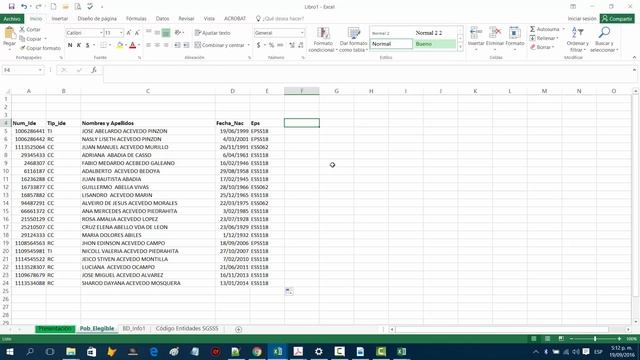Click the Name Box showing F4

point(22,70)
